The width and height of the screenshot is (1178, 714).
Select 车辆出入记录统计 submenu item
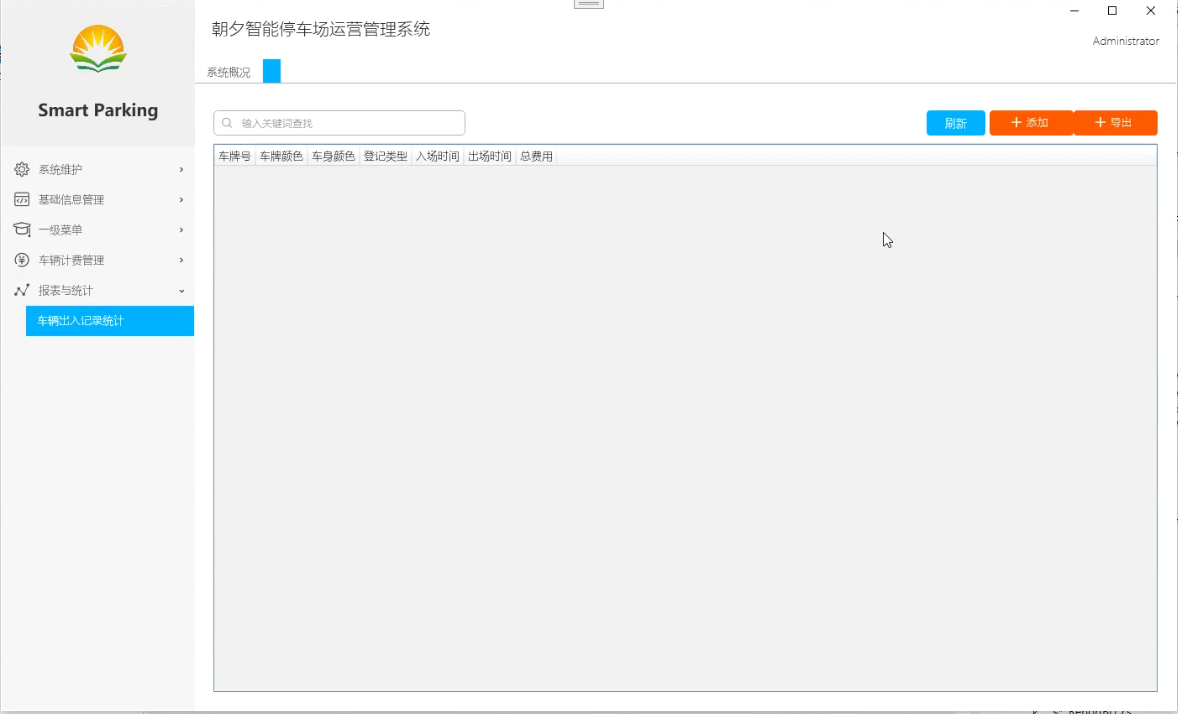click(110, 321)
